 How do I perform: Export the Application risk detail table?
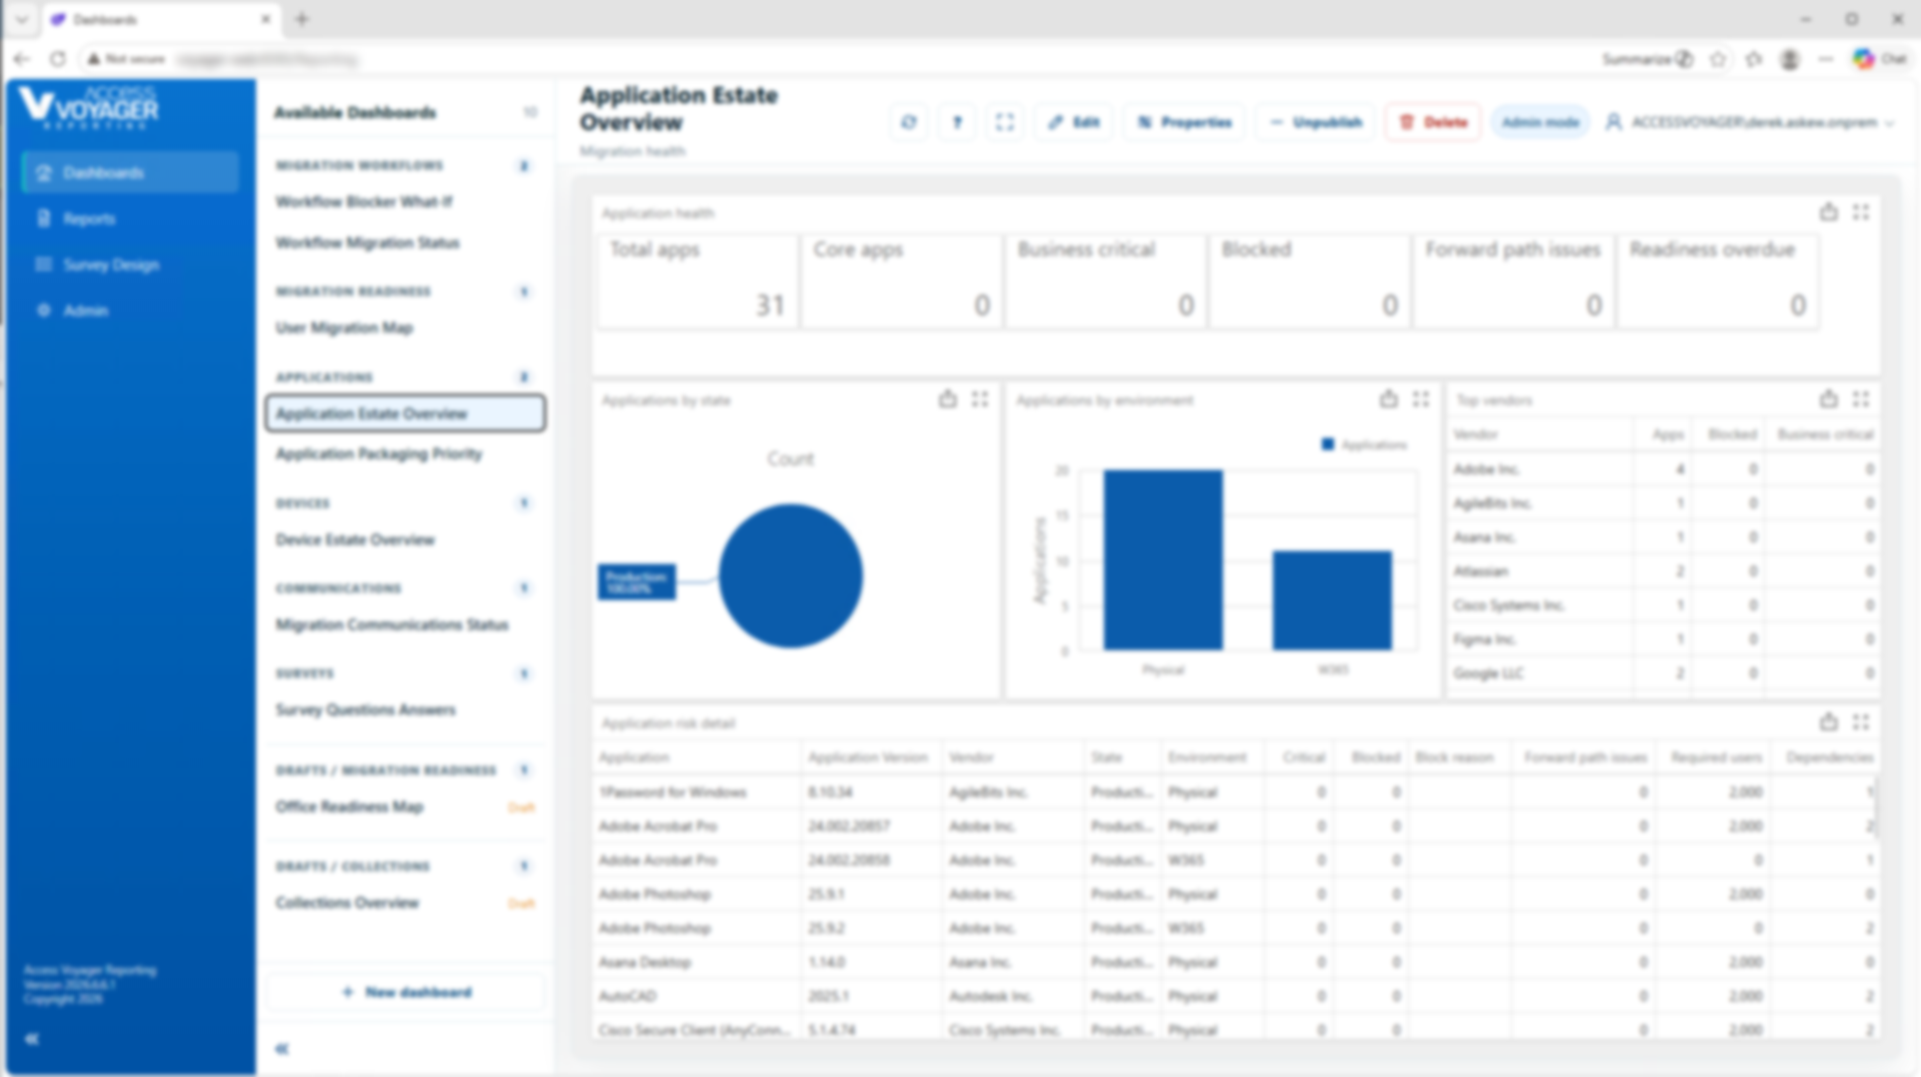[1828, 722]
